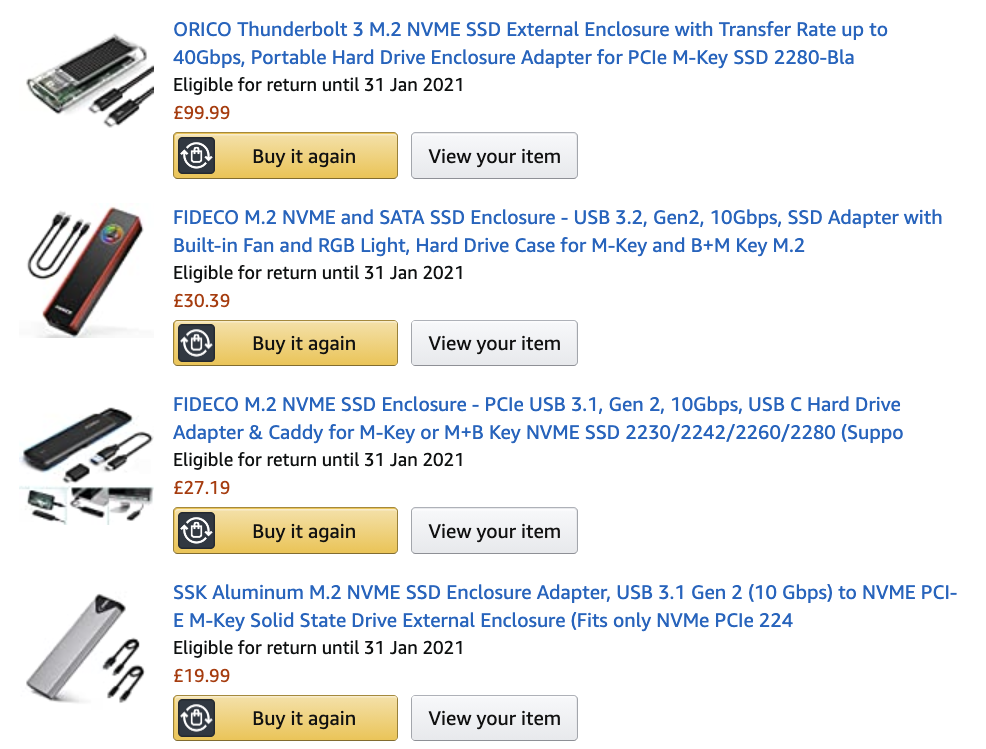
Task: Click the reorder icon for £30.39 FIDECO enclosure
Action: (x=197, y=343)
